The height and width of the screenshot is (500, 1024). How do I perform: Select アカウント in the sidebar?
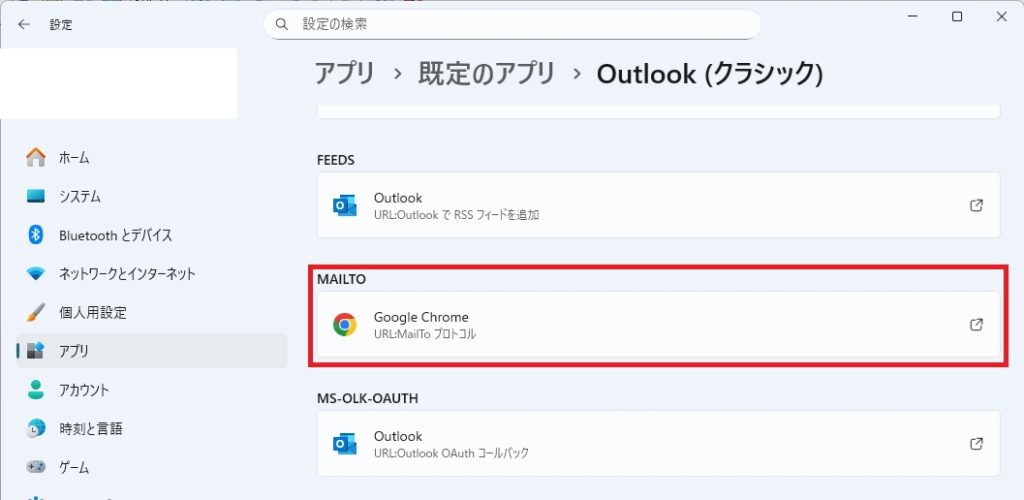84,390
